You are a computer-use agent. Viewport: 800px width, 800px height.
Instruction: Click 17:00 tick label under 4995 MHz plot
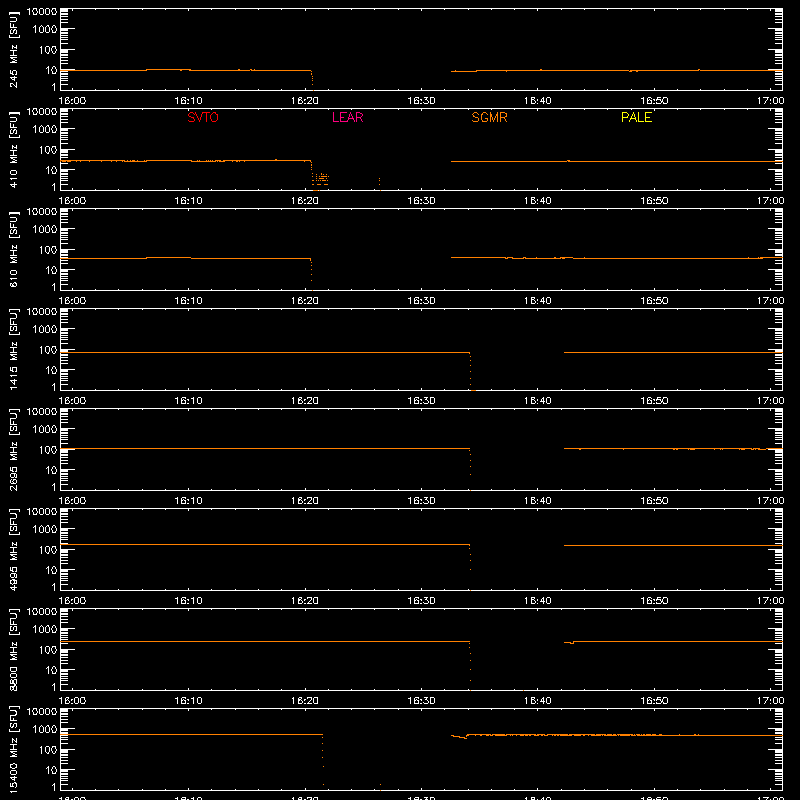[770, 601]
